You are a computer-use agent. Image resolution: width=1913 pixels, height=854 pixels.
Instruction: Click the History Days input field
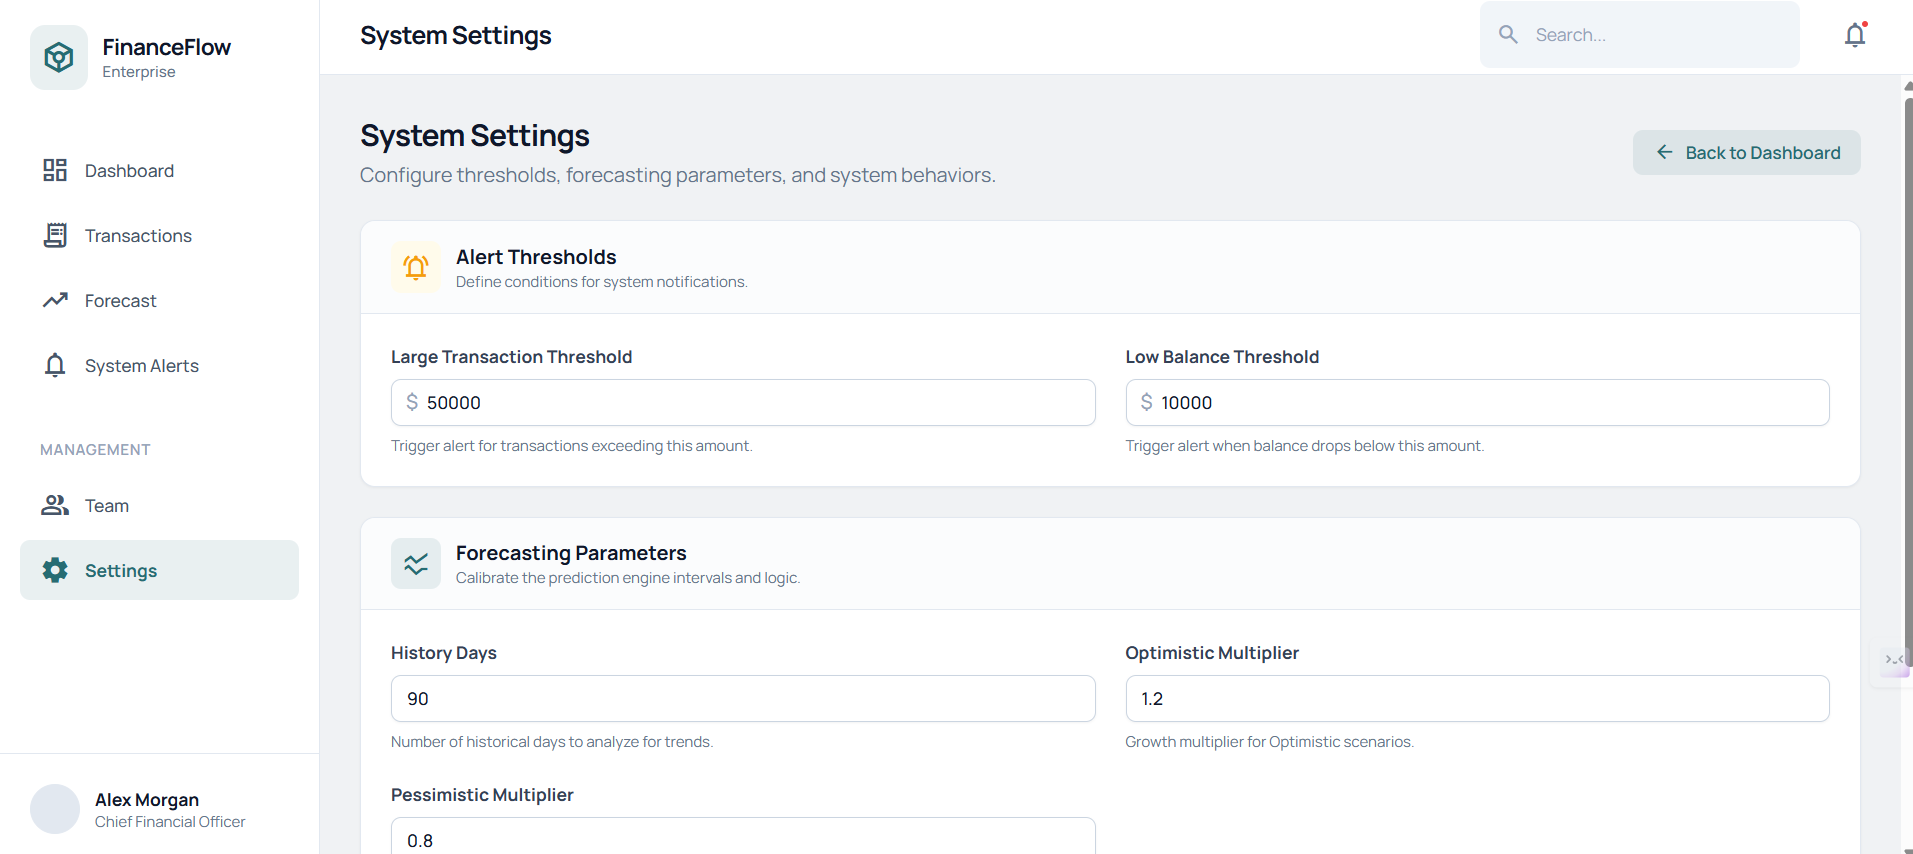(x=743, y=699)
